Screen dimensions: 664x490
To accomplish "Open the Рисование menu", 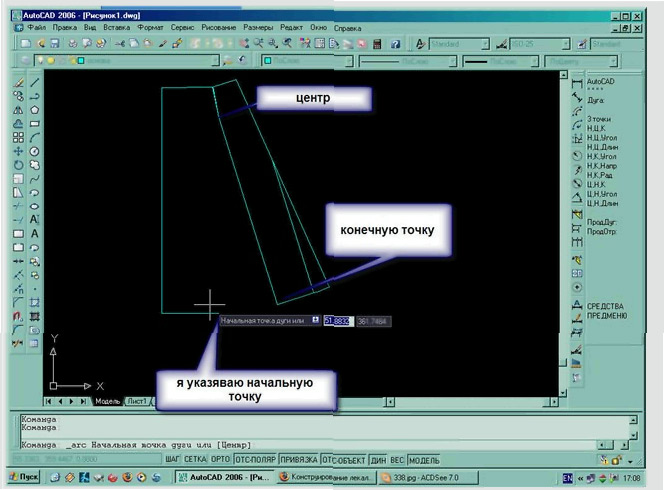I will click(x=218, y=28).
